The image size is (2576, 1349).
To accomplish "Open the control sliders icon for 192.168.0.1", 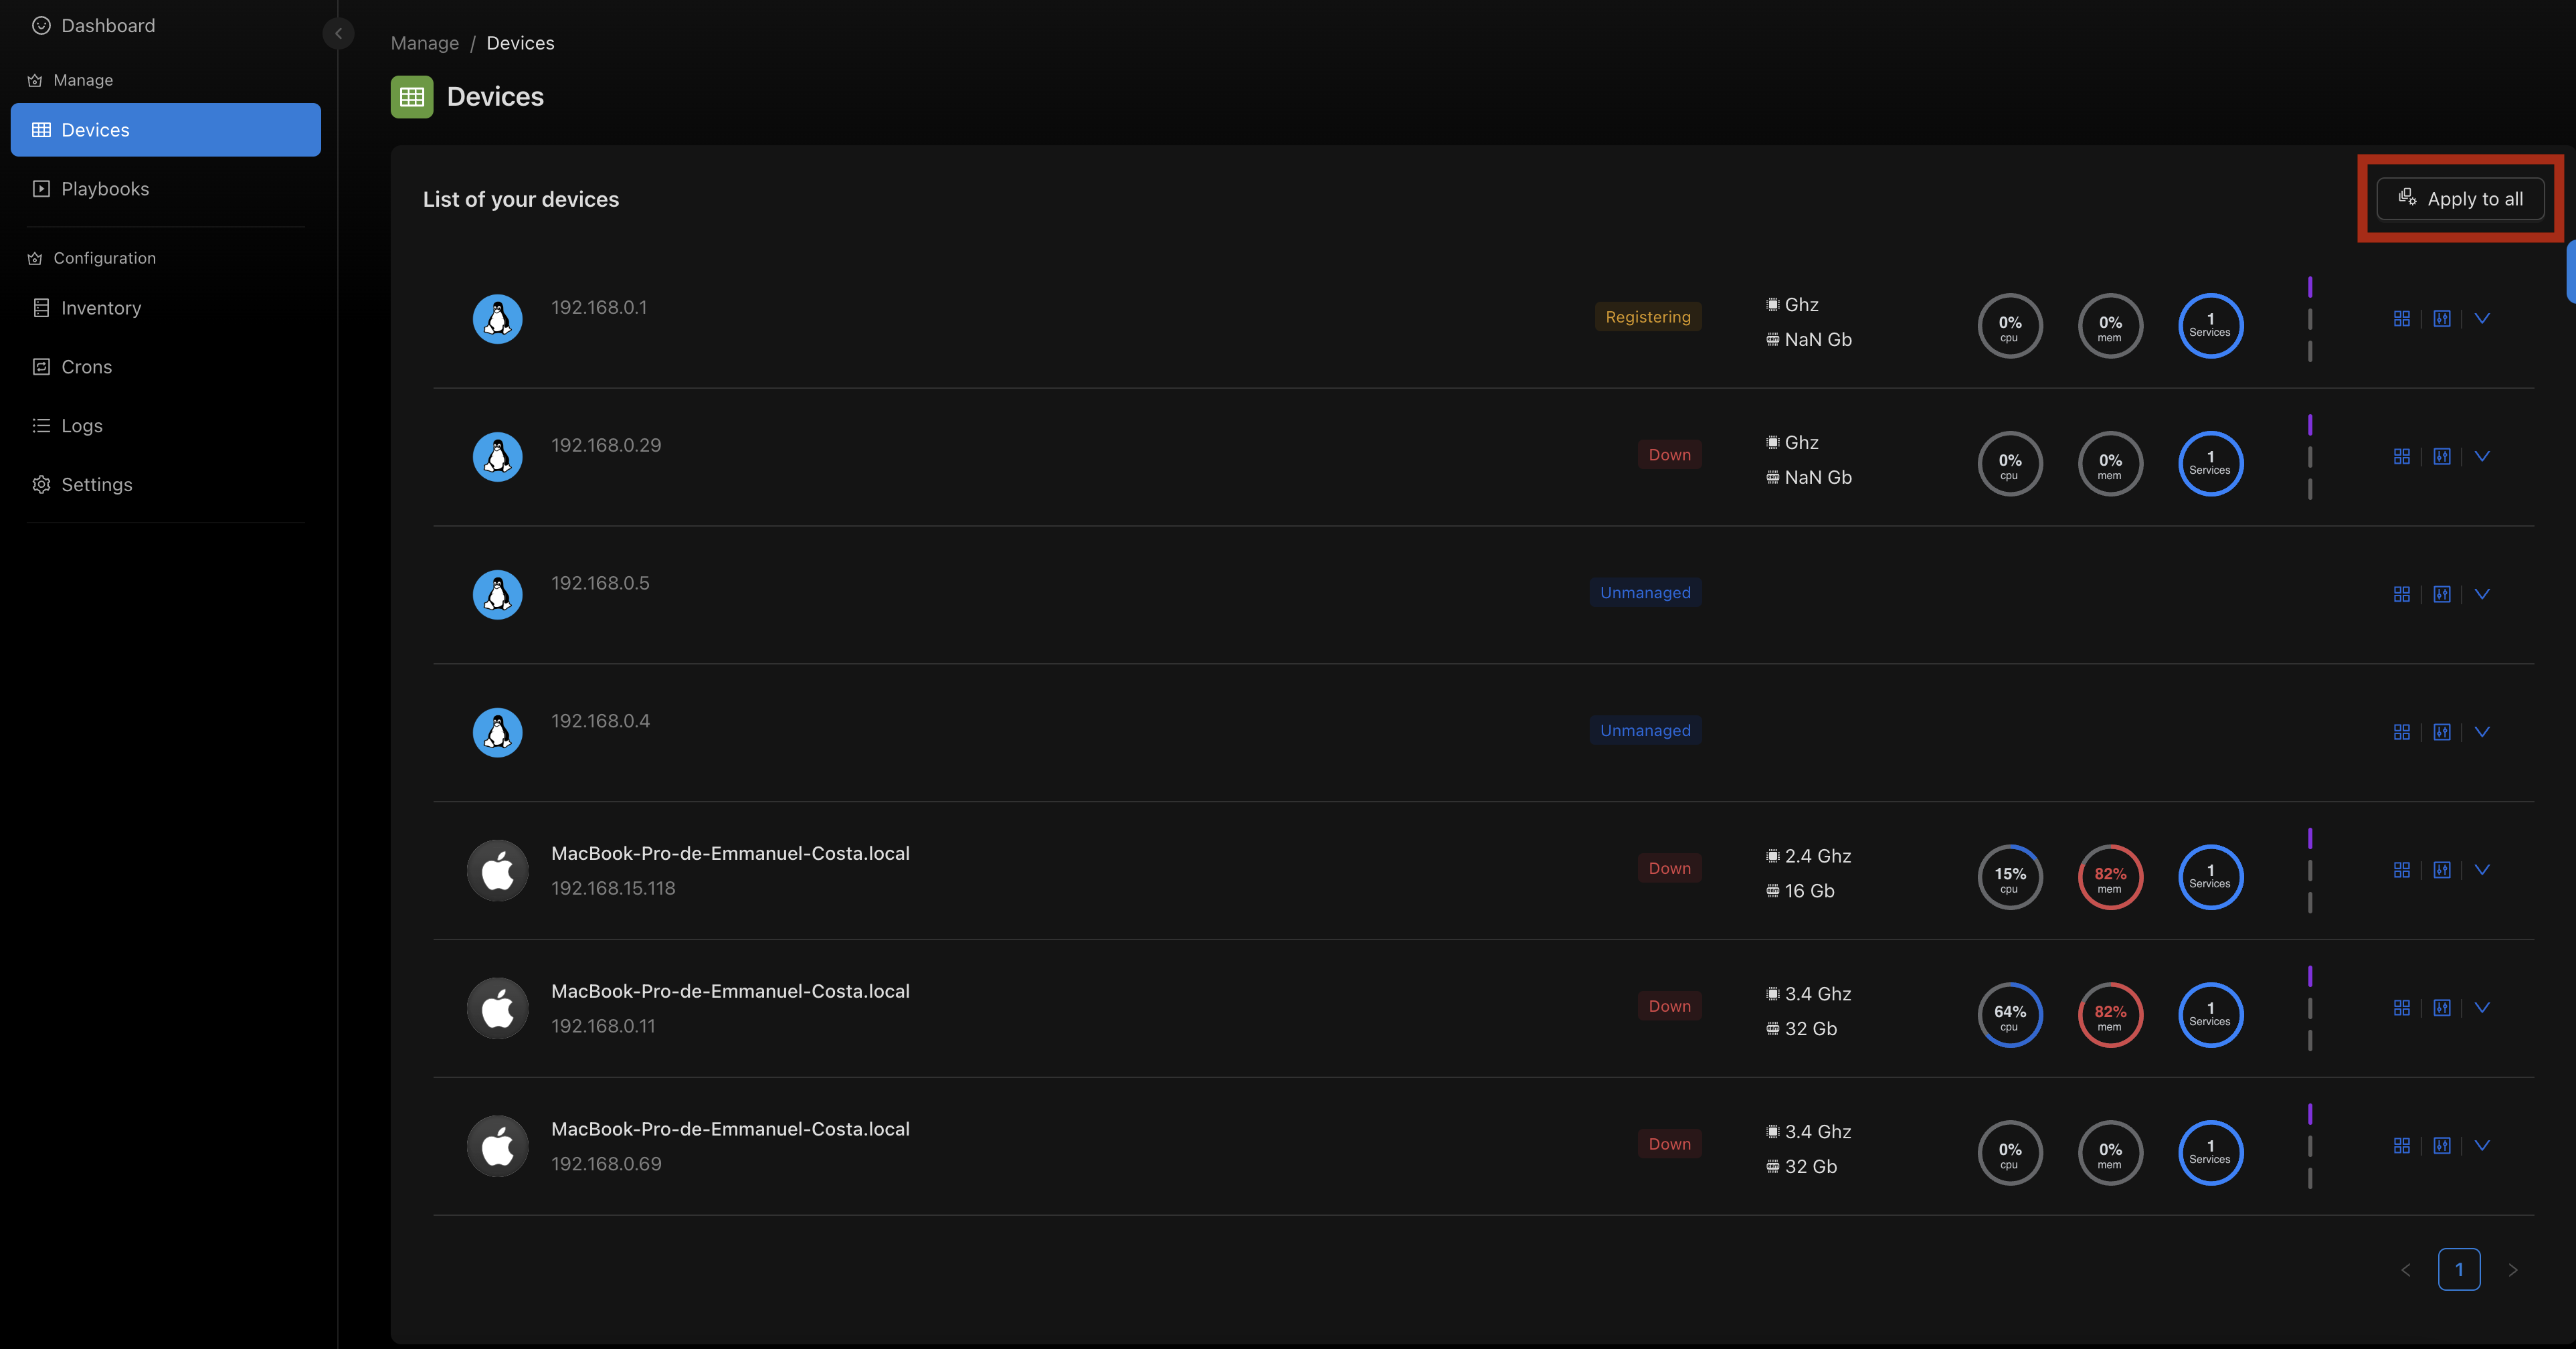I will coord(2442,319).
